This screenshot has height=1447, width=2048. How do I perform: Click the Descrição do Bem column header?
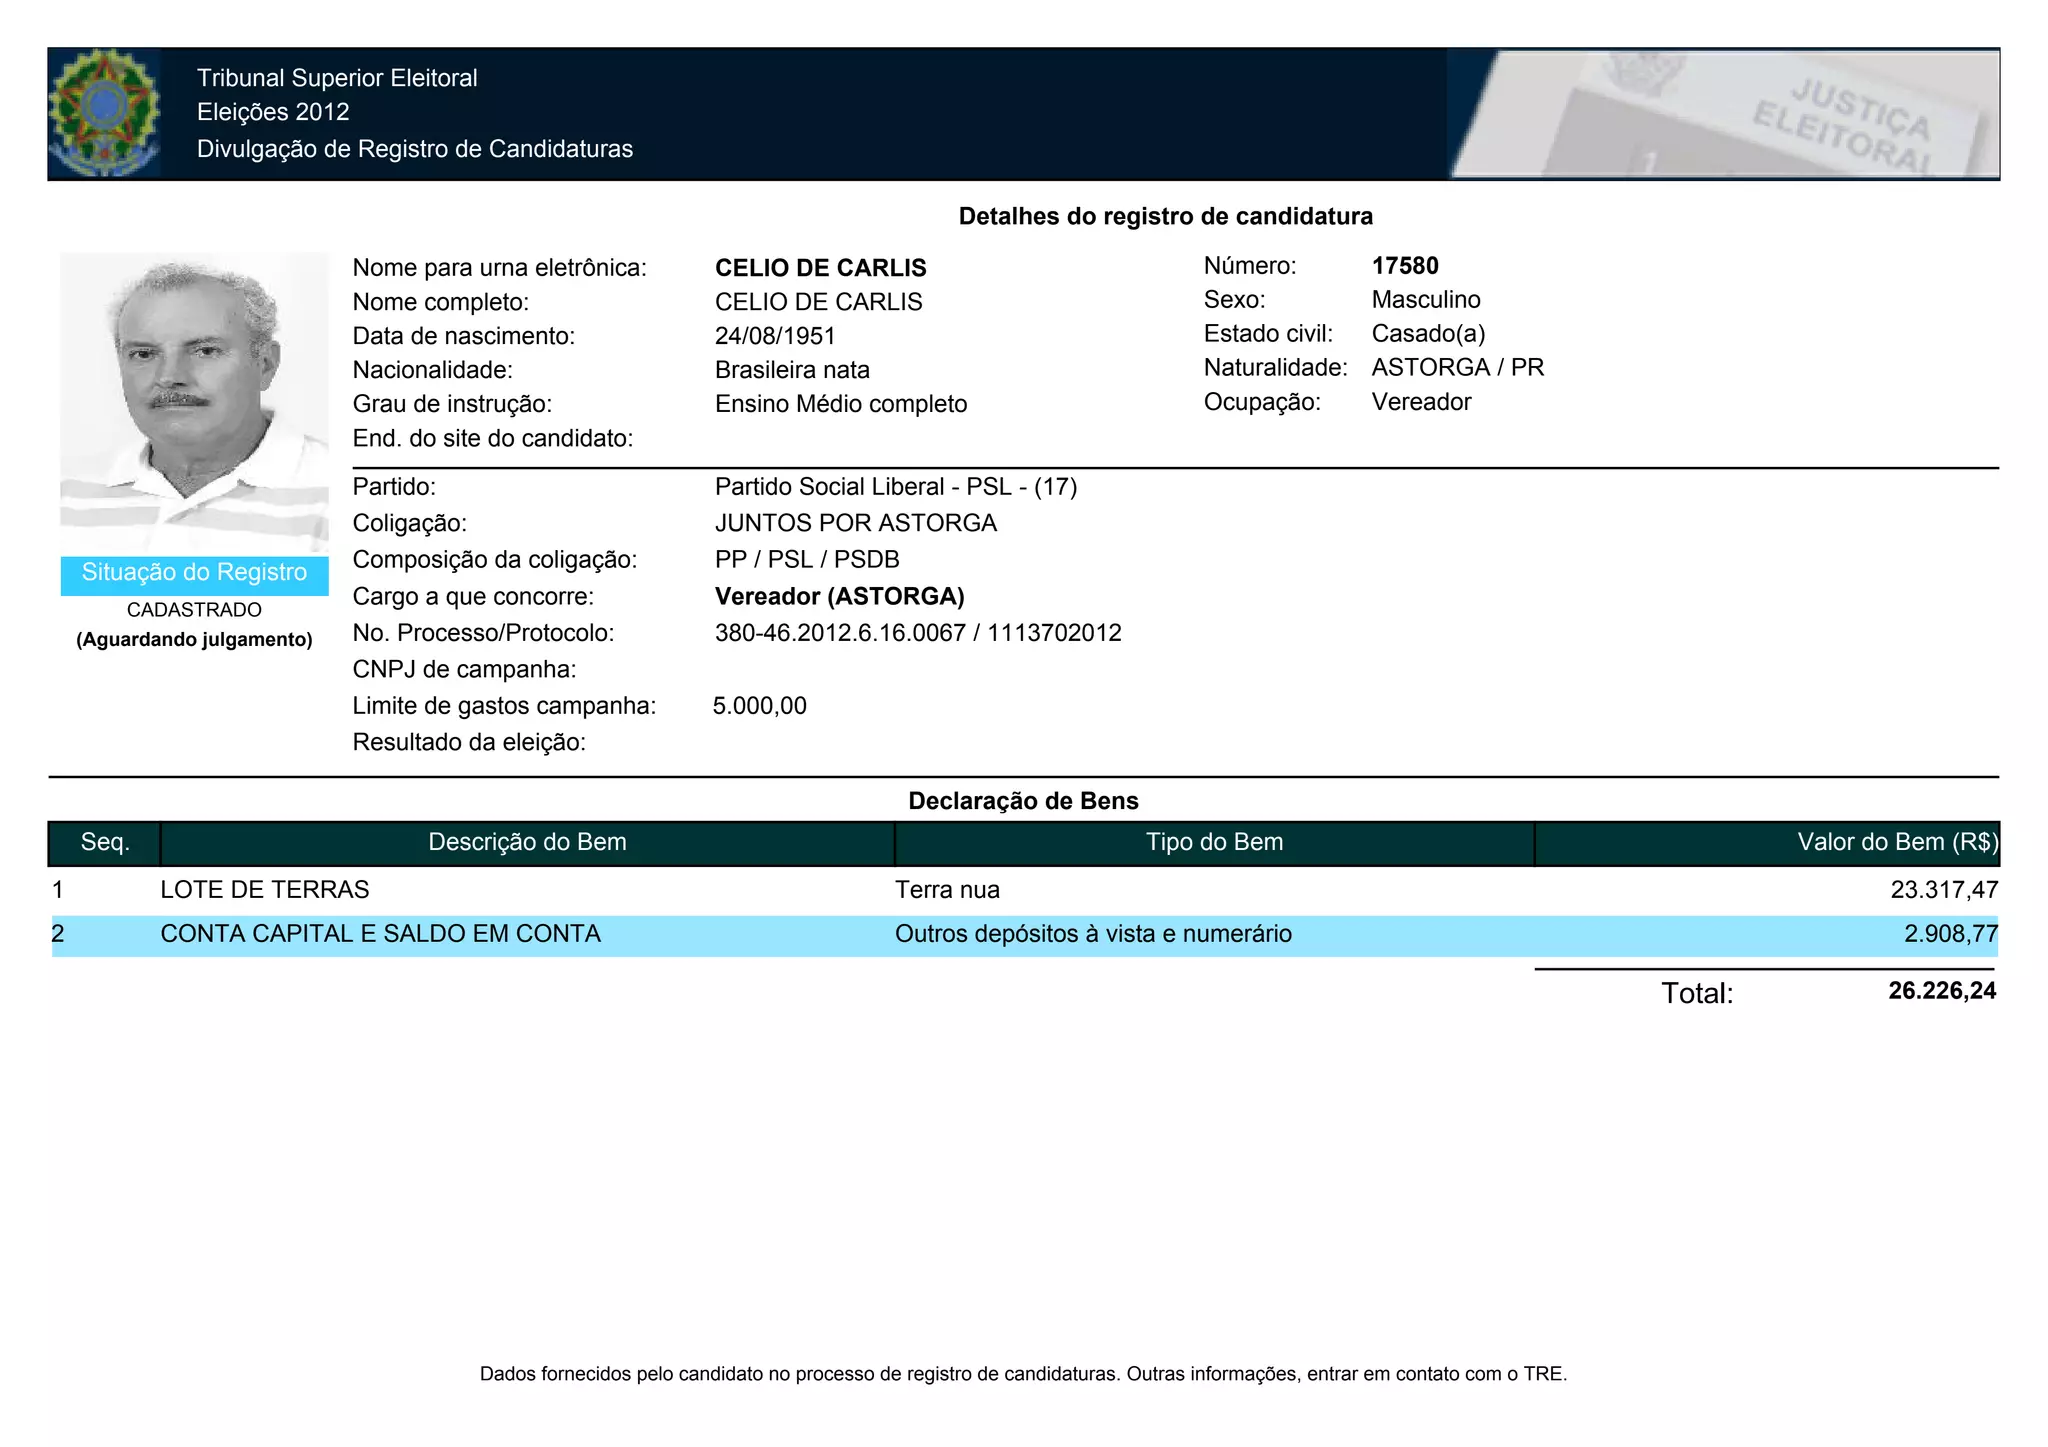(x=527, y=843)
